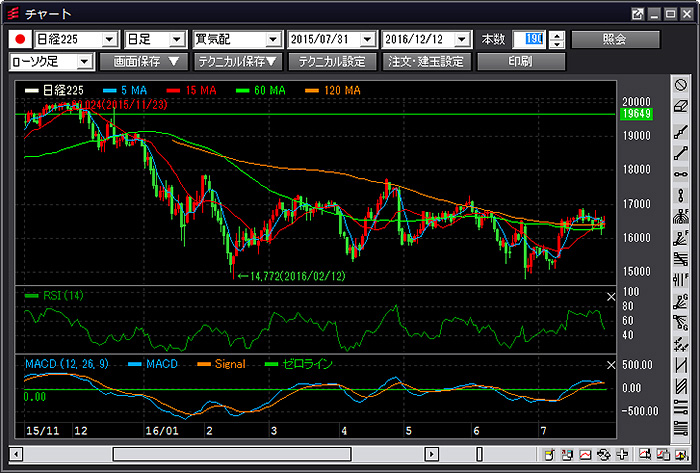700x473 pixels.
Task: Open 注文・建玉設定 settings
Action: (x=426, y=62)
